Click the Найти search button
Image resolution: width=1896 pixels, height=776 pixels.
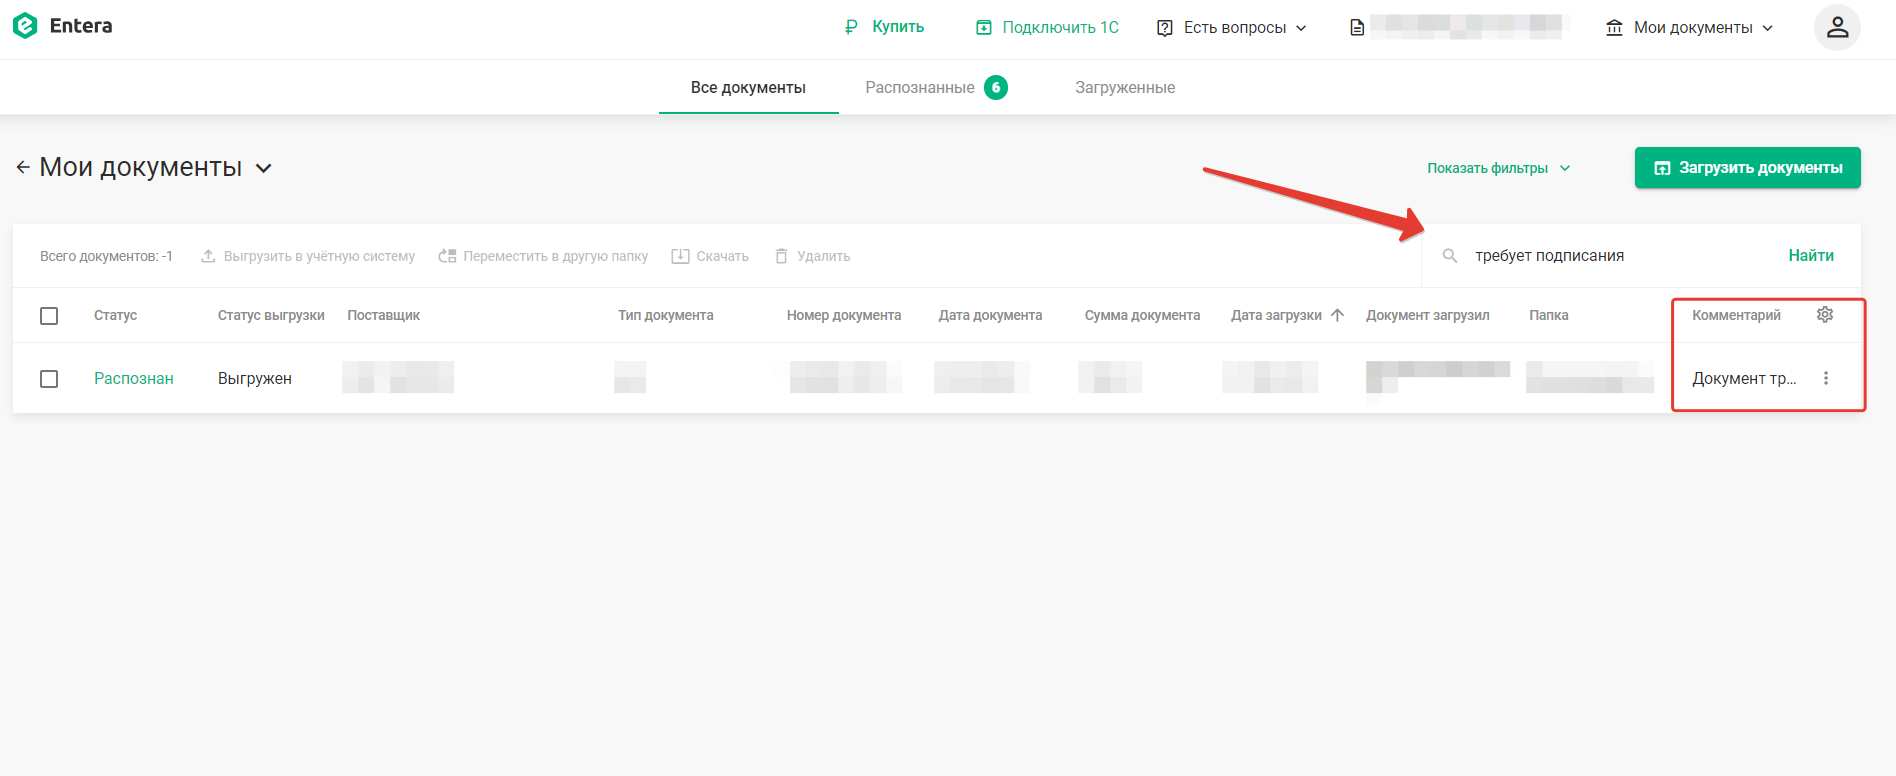[x=1811, y=256]
